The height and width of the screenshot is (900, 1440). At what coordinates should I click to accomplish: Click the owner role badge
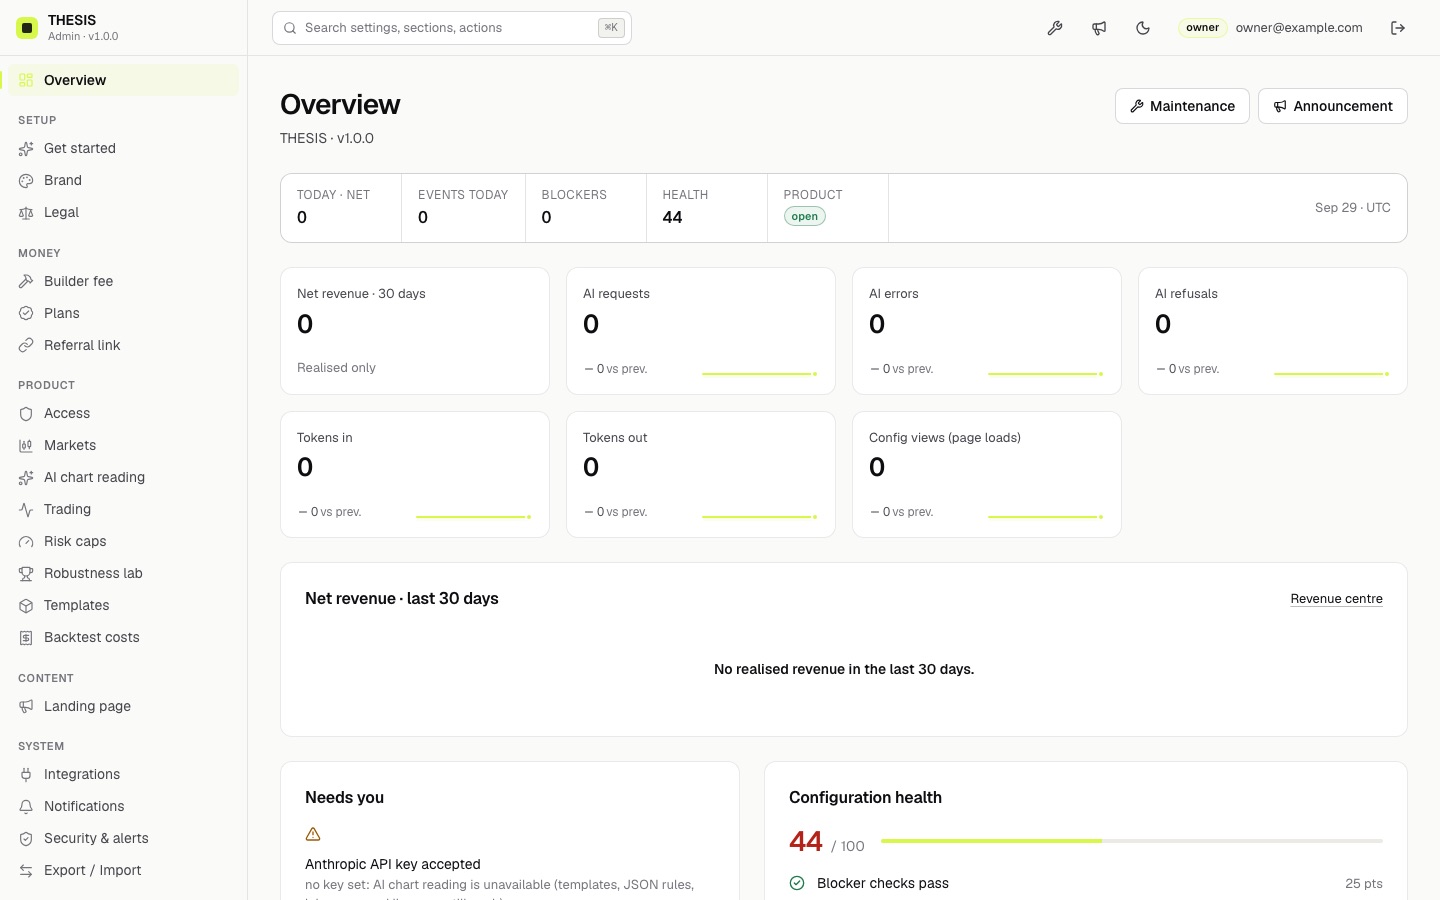1202,28
